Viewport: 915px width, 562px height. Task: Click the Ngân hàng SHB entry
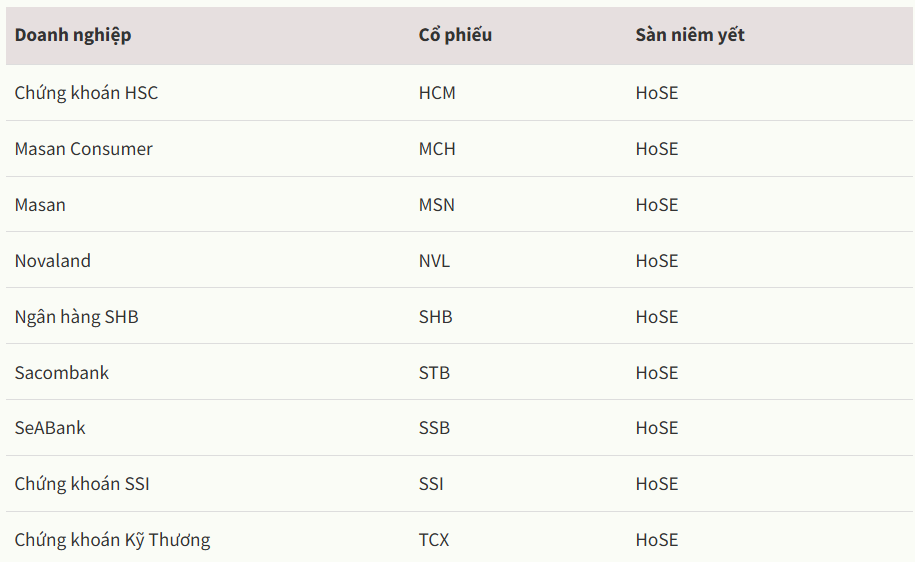[76, 317]
